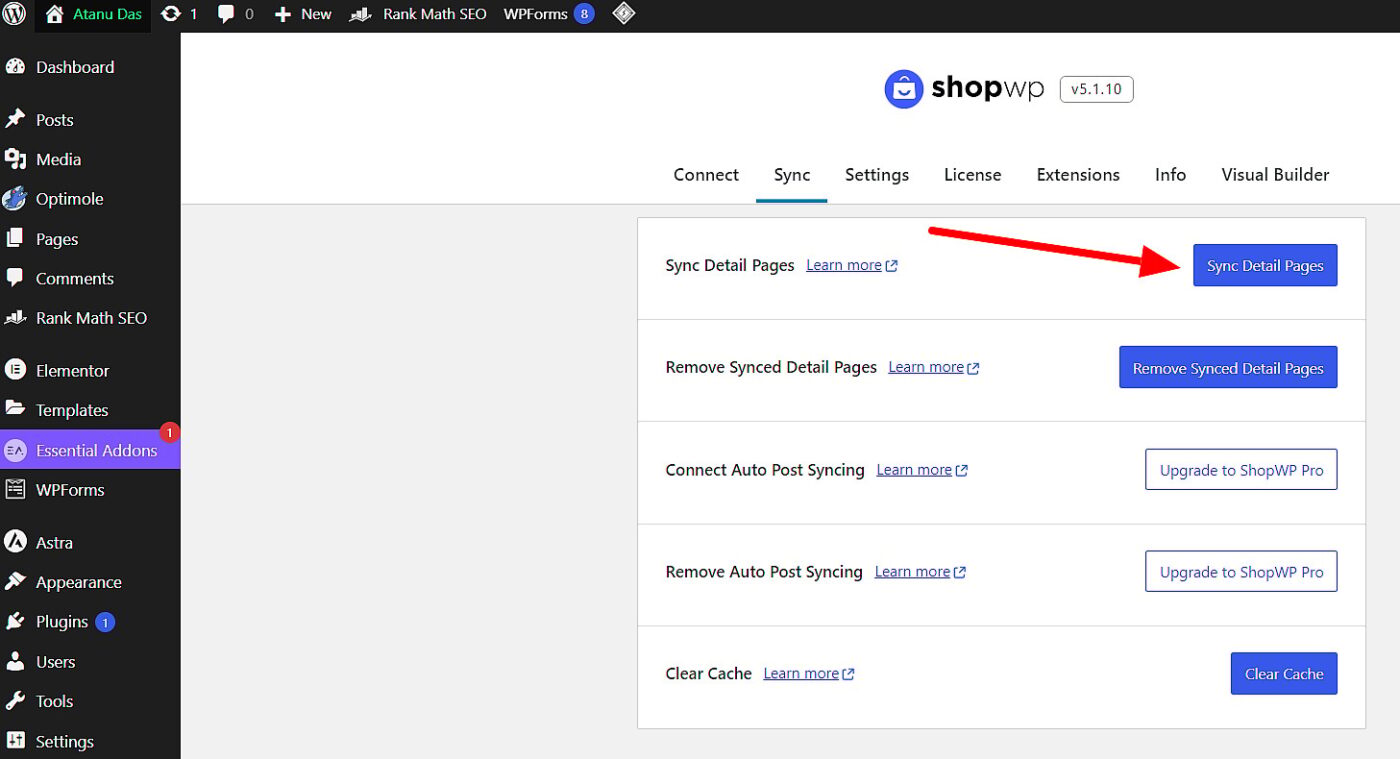Open the comments bubble icon in the admin bar
Screen dimensions: 1400x759
(236, 14)
